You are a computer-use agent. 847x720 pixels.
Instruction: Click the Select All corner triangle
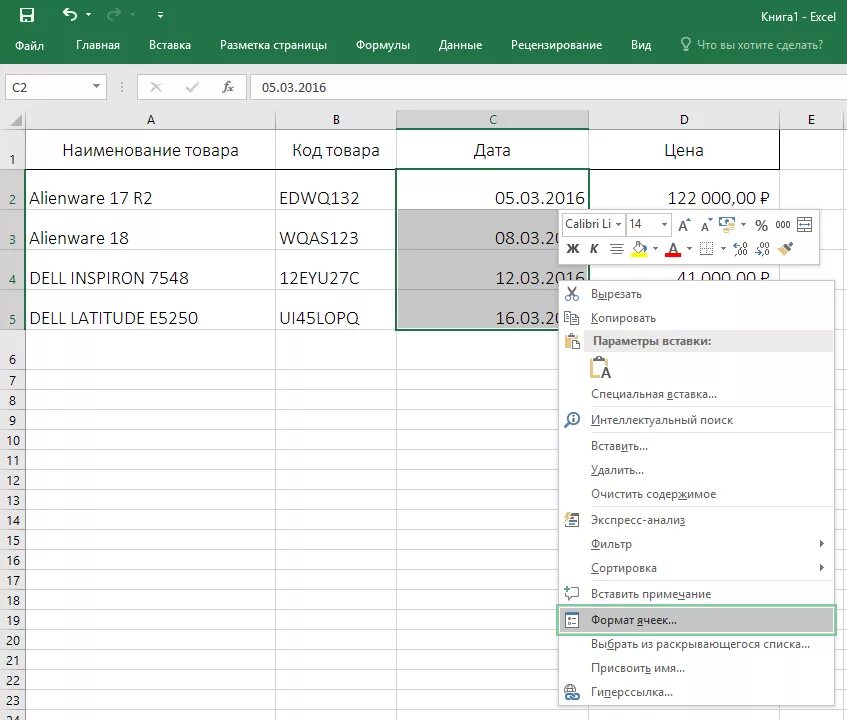point(16,119)
